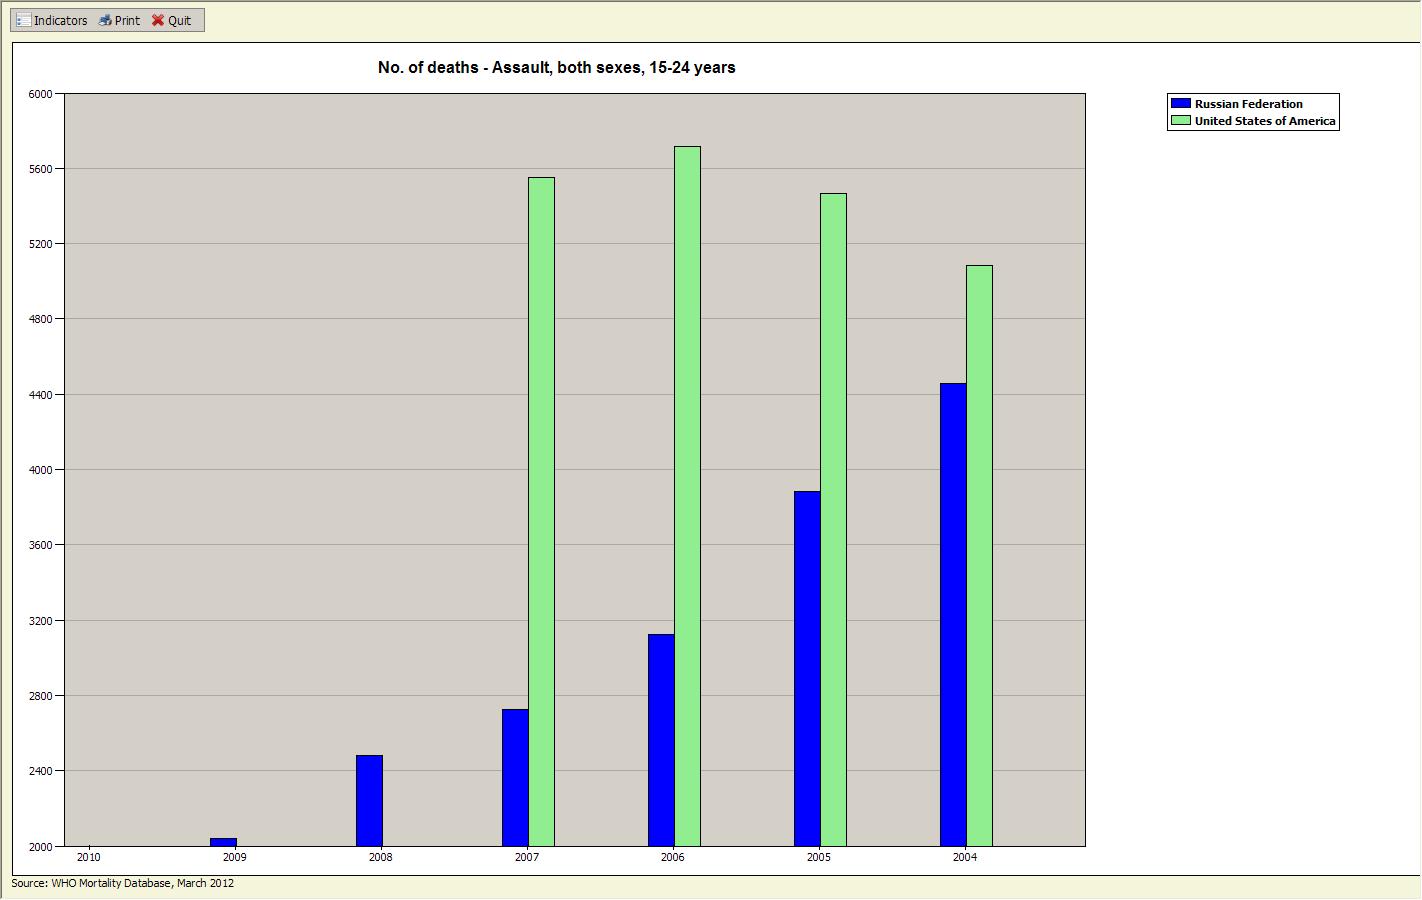Click the 3200 y-axis value
This screenshot has height=900, width=1422.
40,621
